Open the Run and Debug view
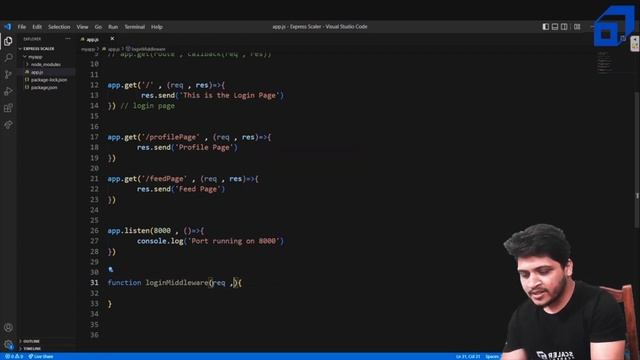This screenshot has height=360, width=640. pos(8,91)
